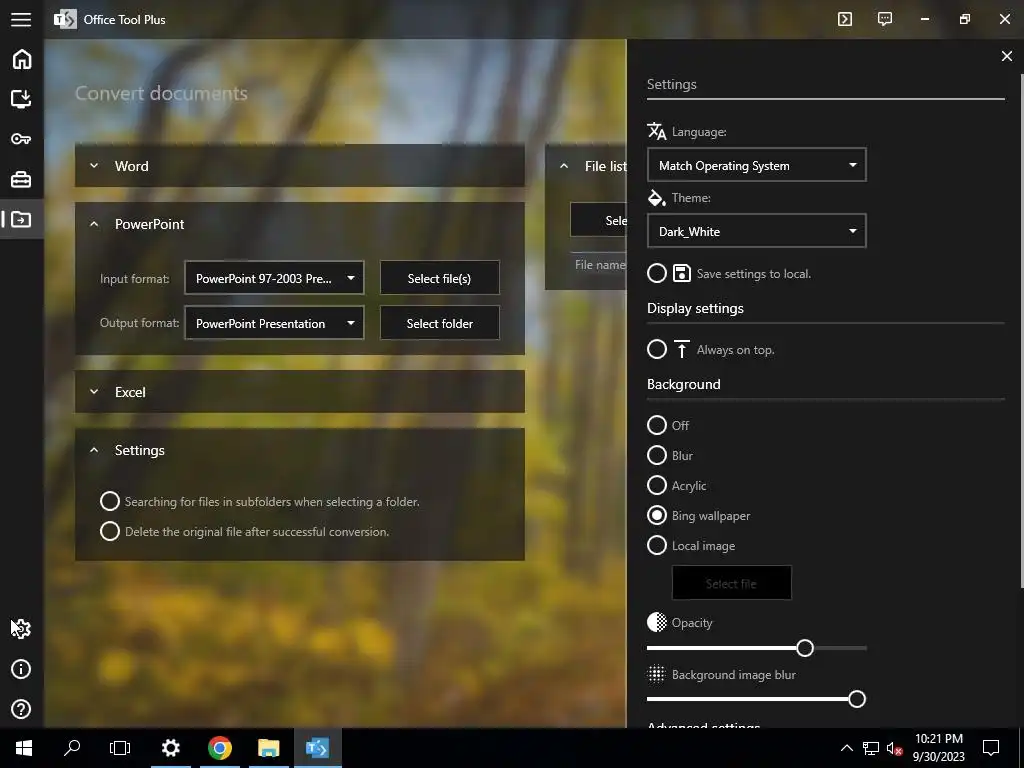The width and height of the screenshot is (1024, 768).
Task: Open the About info icon
Action: pos(22,669)
